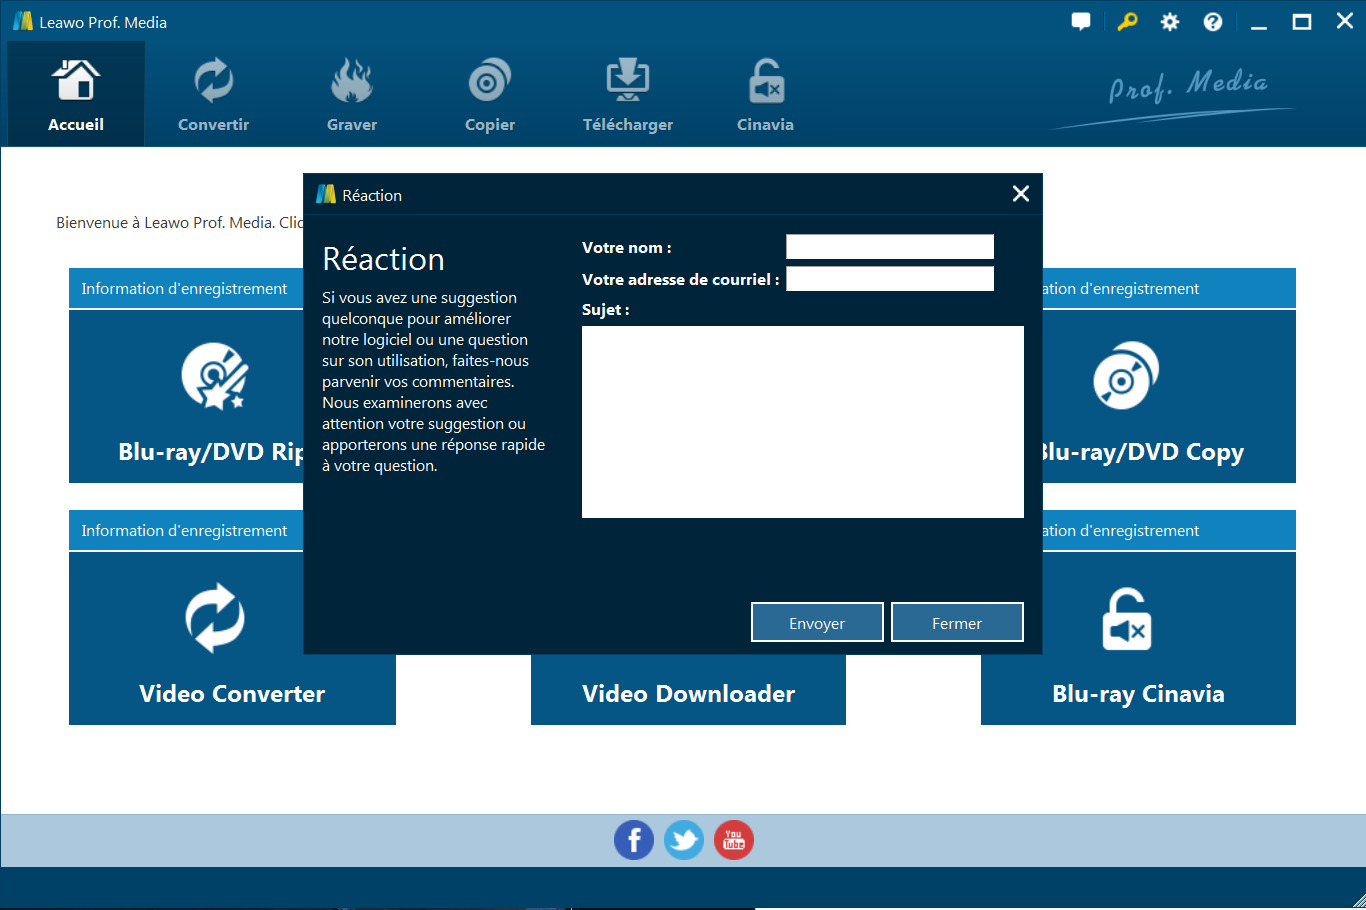Open the Twitter icon link
Screen dimensions: 1366x910
(x=684, y=840)
